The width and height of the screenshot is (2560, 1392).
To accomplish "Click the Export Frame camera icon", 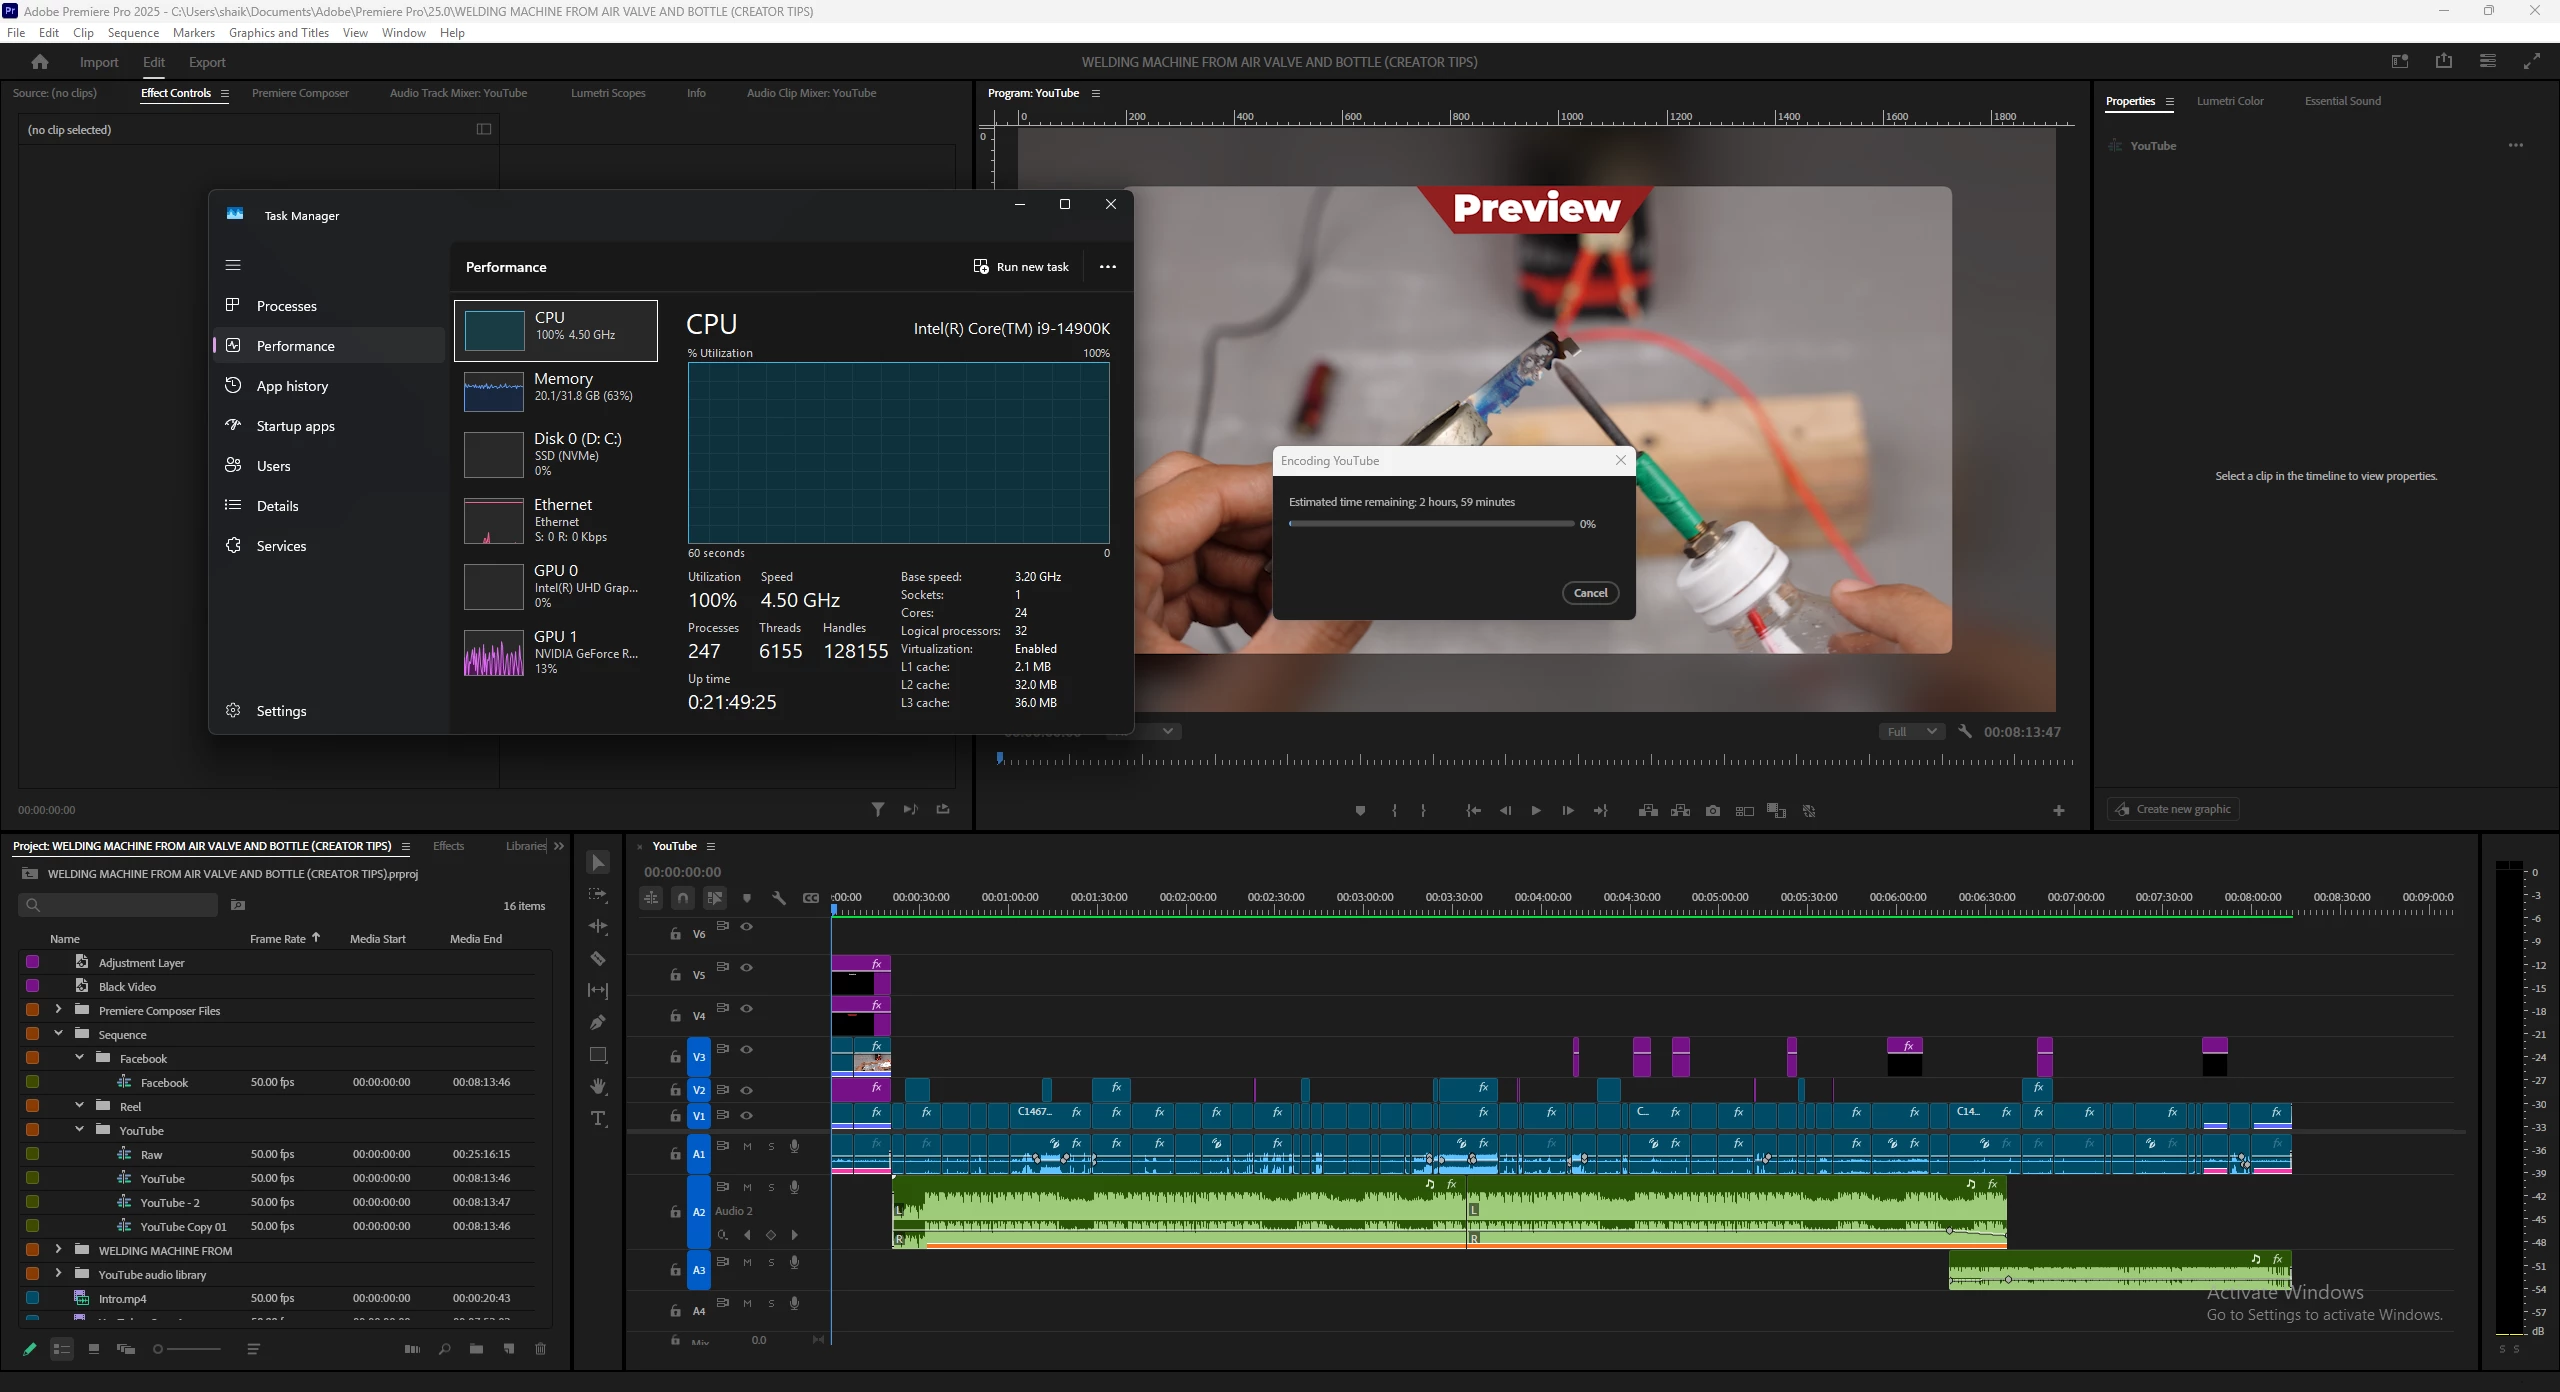I will tap(1713, 811).
